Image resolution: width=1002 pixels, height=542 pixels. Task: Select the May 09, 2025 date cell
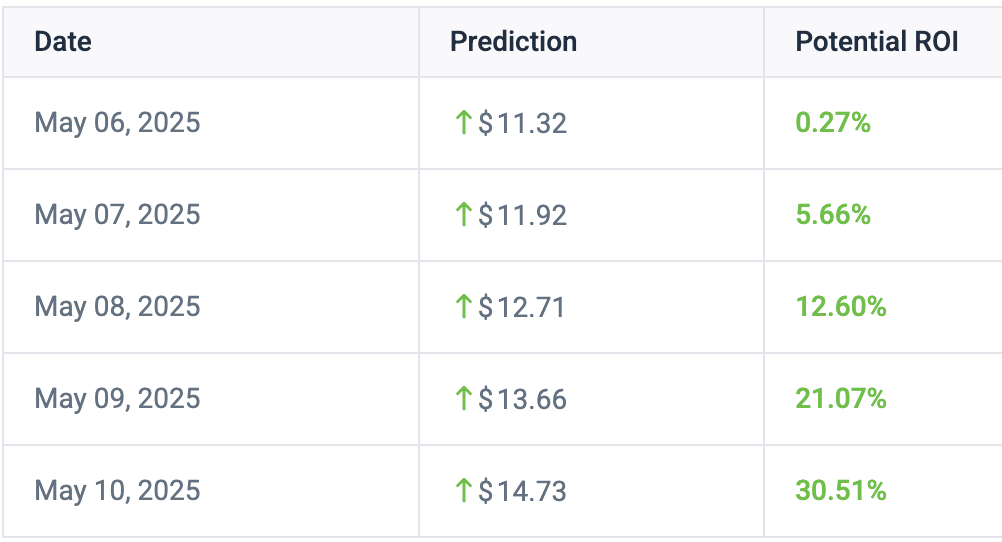tap(117, 399)
